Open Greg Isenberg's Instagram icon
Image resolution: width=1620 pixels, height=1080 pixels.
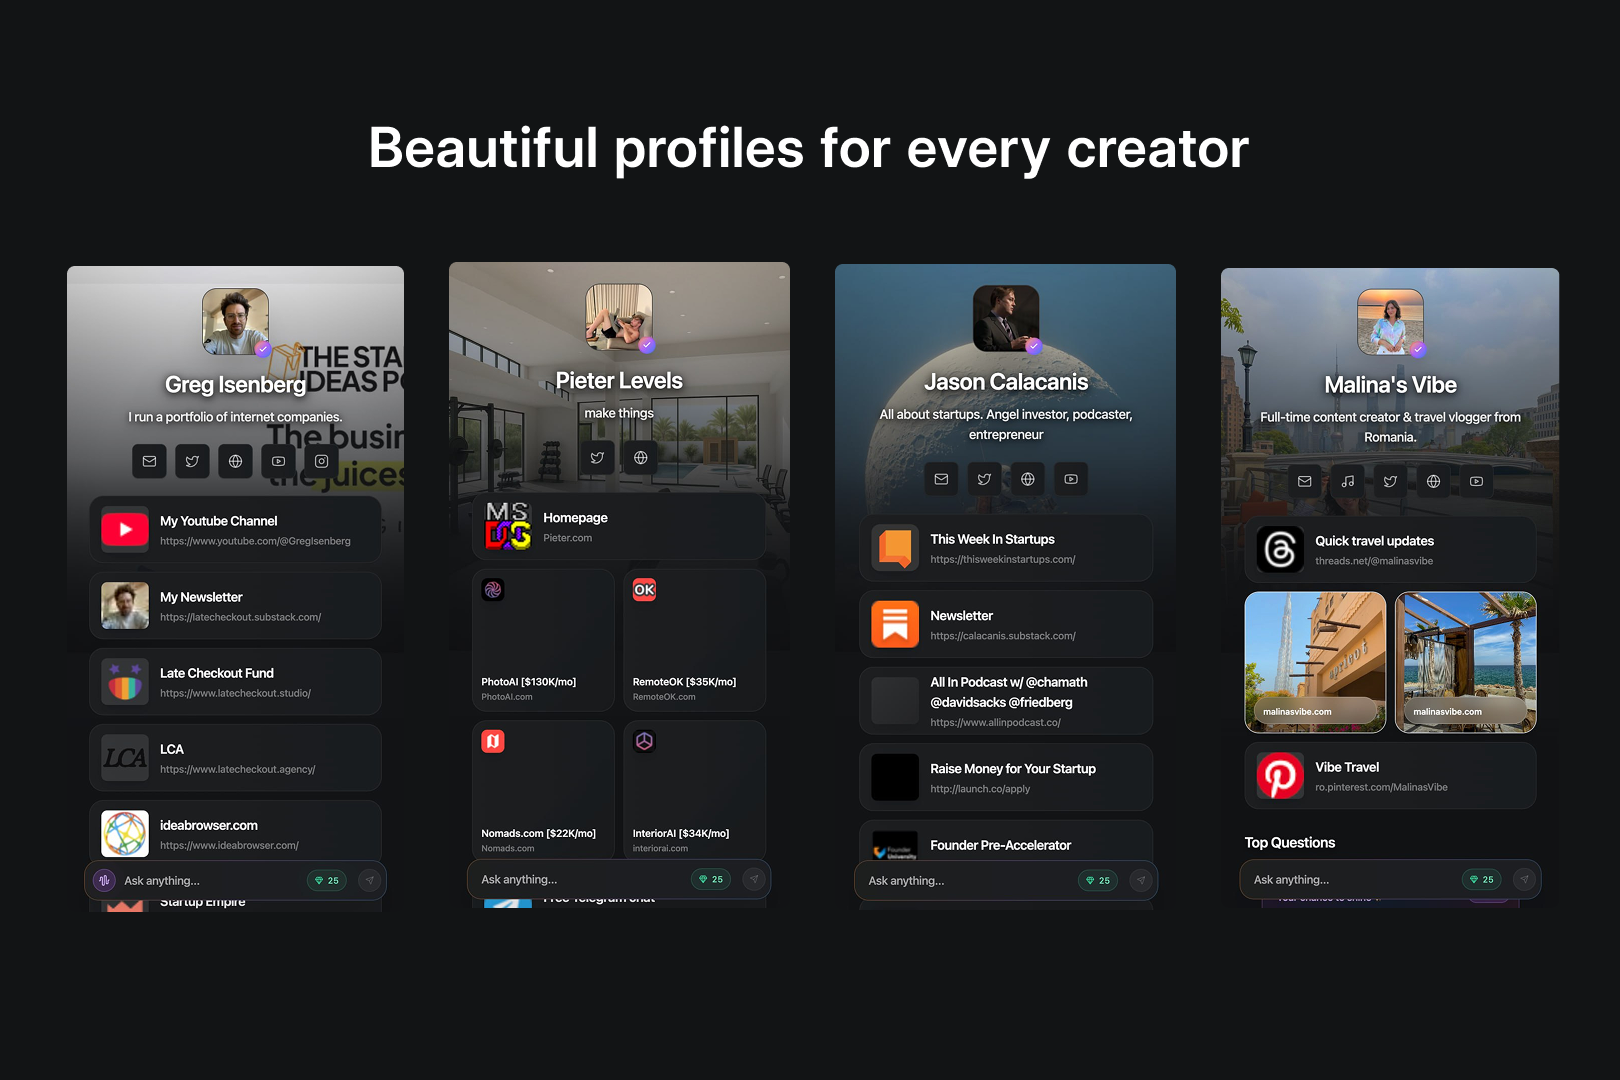tap(321, 461)
